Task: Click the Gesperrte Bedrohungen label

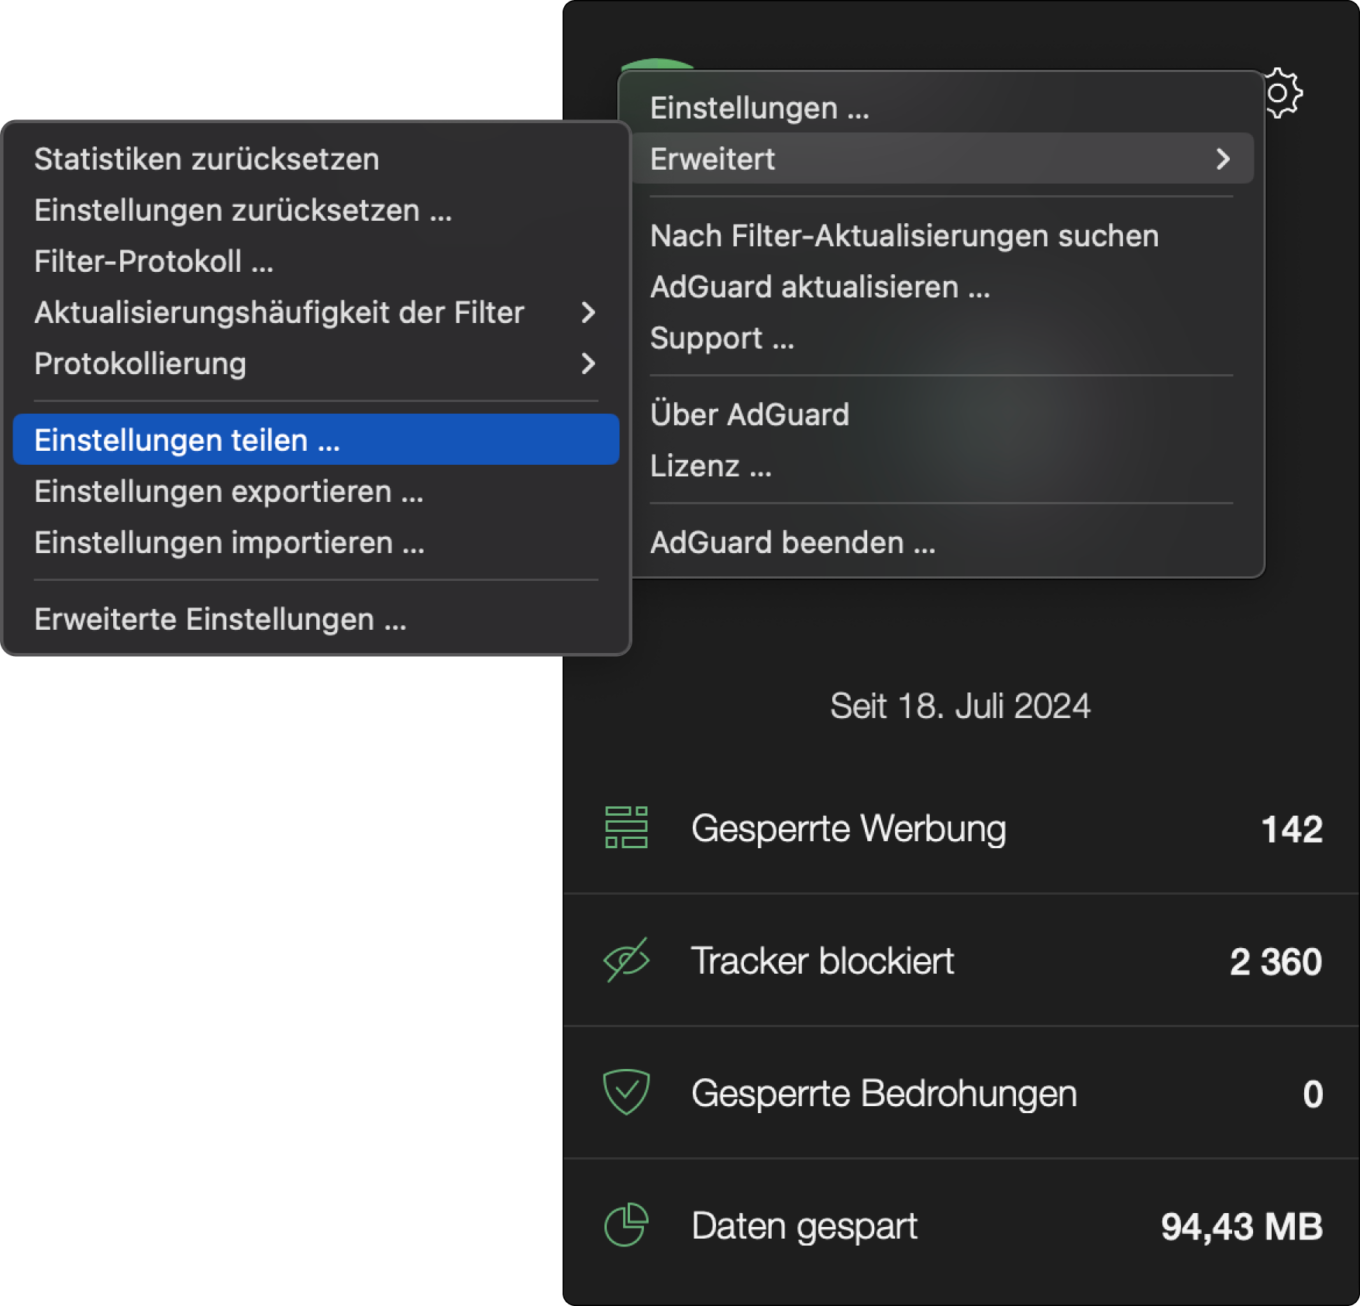Action: click(x=884, y=1093)
